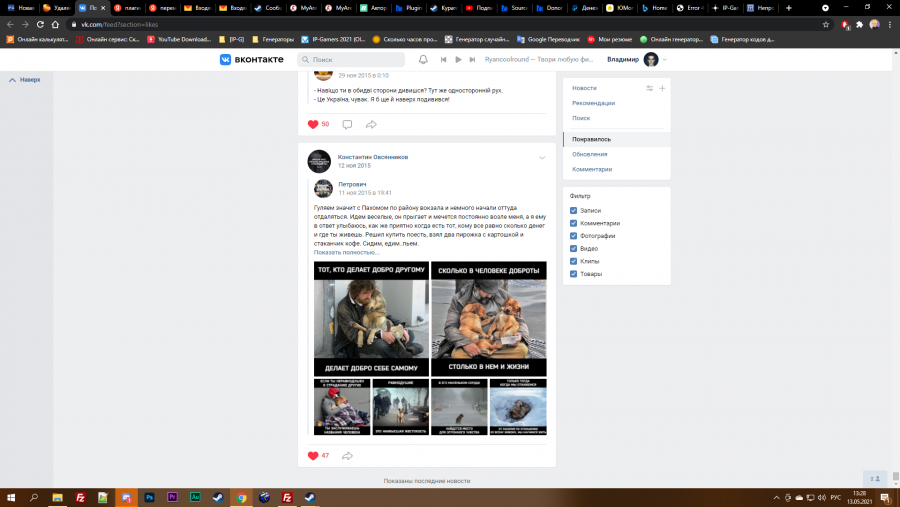Select the Понравилось section
The width and height of the screenshot is (900, 507).
617,139
